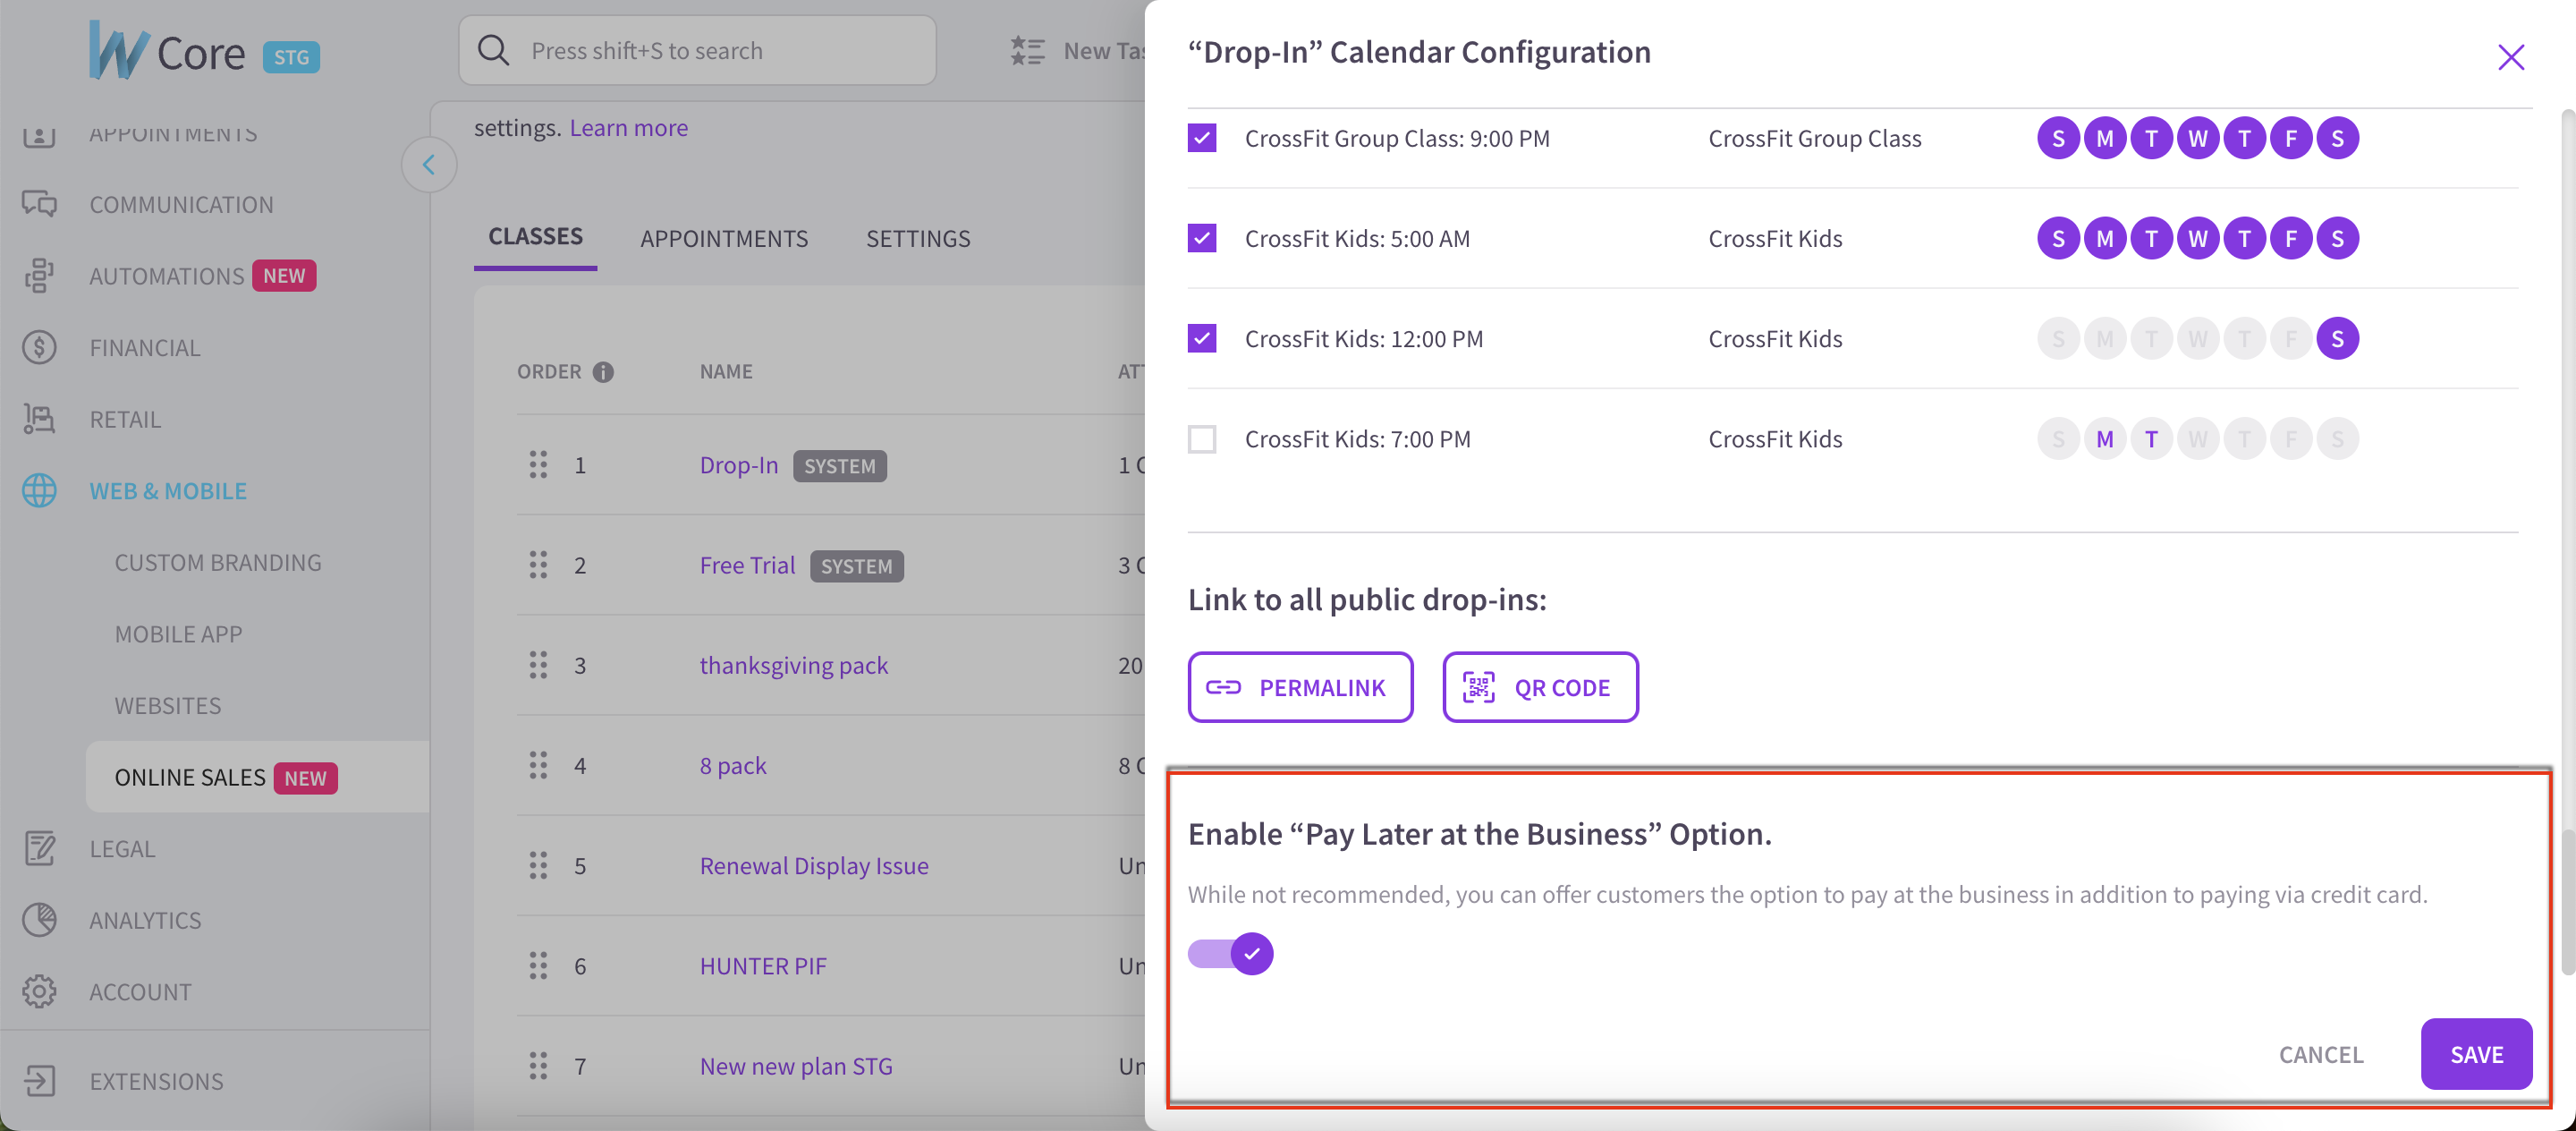This screenshot has height=1131, width=2576.
Task: Toggle Monday on CrossFit Kids 12:00 PM row
Action: (x=2104, y=339)
